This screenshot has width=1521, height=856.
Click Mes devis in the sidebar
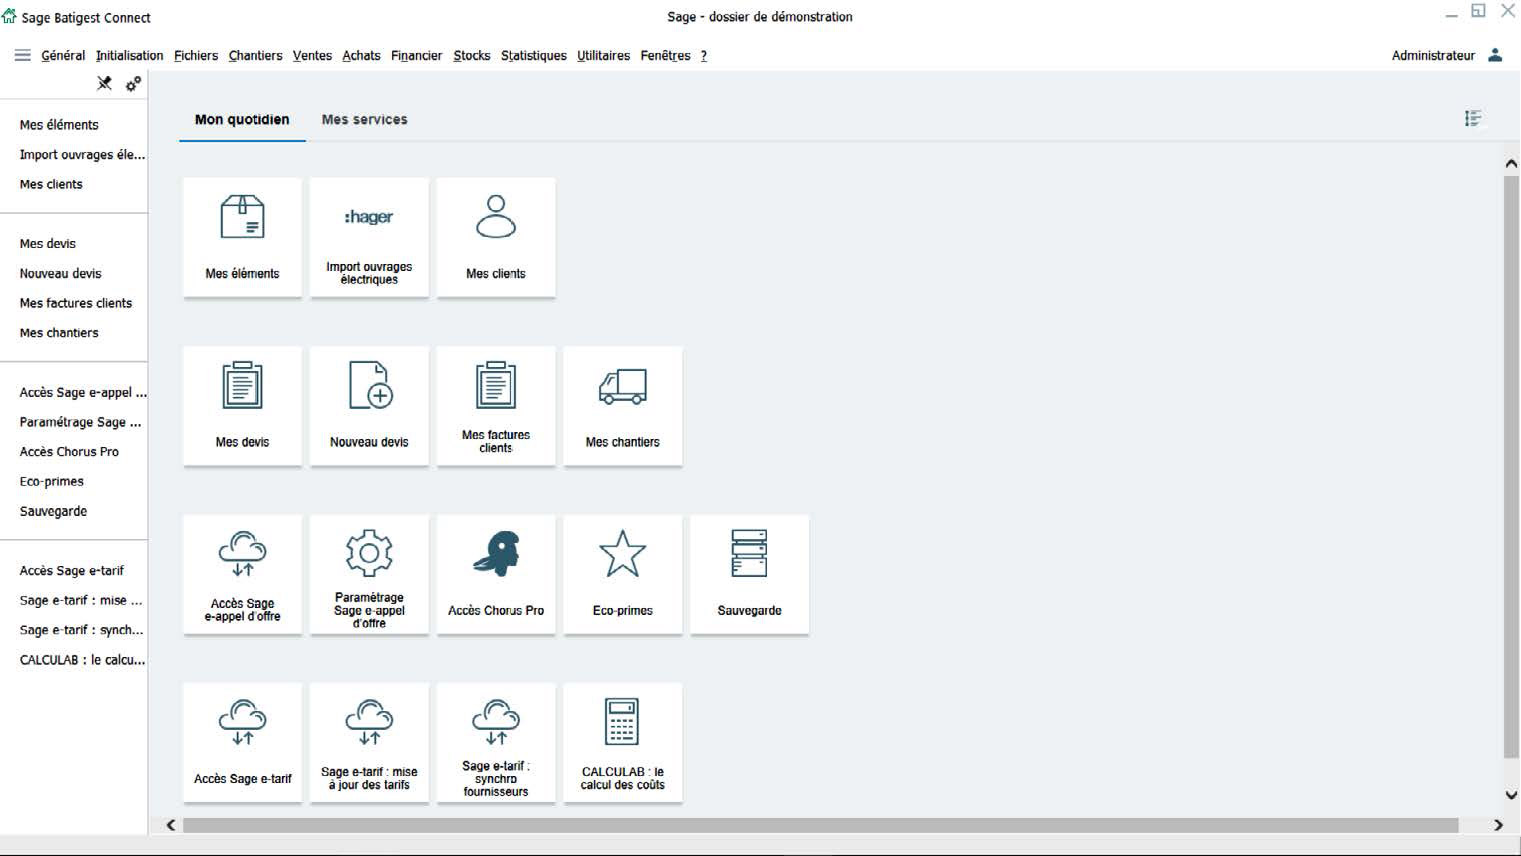(x=48, y=243)
